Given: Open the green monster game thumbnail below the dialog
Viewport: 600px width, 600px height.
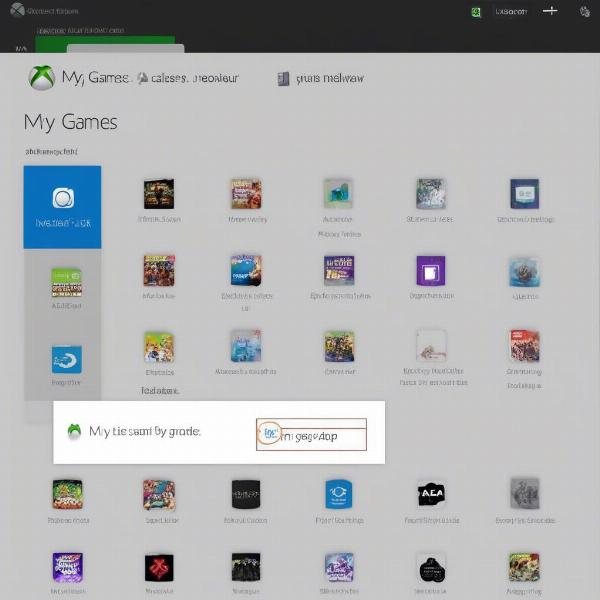Looking at the screenshot, I should [67, 494].
